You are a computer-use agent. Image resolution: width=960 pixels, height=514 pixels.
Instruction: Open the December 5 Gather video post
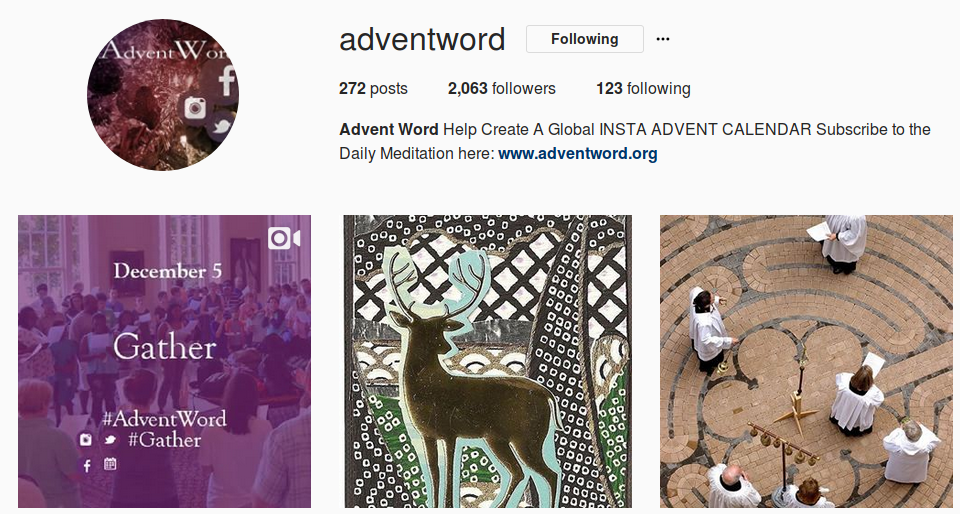[x=164, y=361]
